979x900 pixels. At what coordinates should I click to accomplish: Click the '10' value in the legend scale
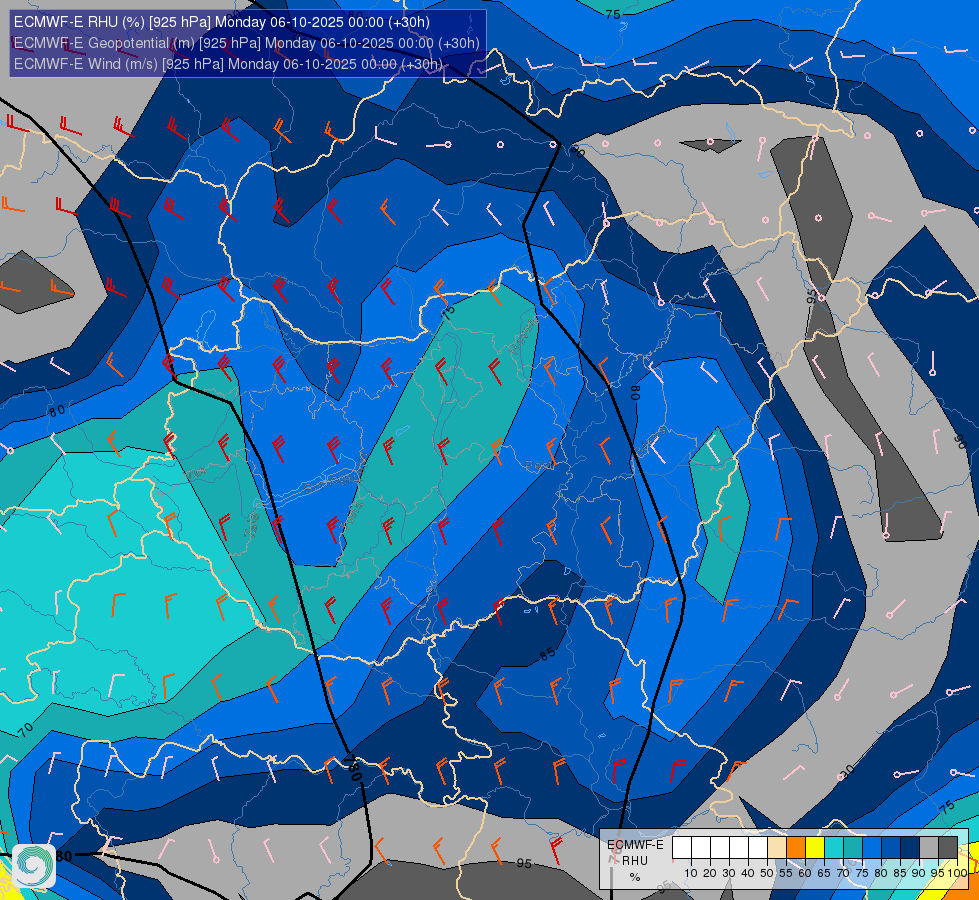[x=691, y=873]
